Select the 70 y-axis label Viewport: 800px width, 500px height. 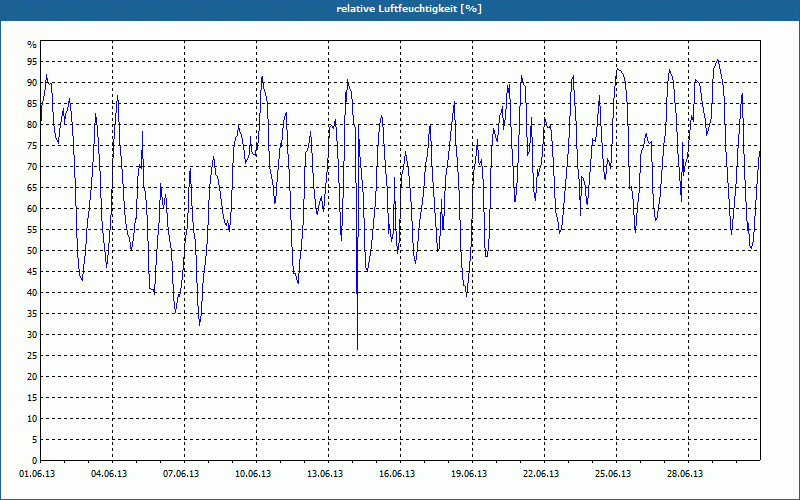coord(32,167)
